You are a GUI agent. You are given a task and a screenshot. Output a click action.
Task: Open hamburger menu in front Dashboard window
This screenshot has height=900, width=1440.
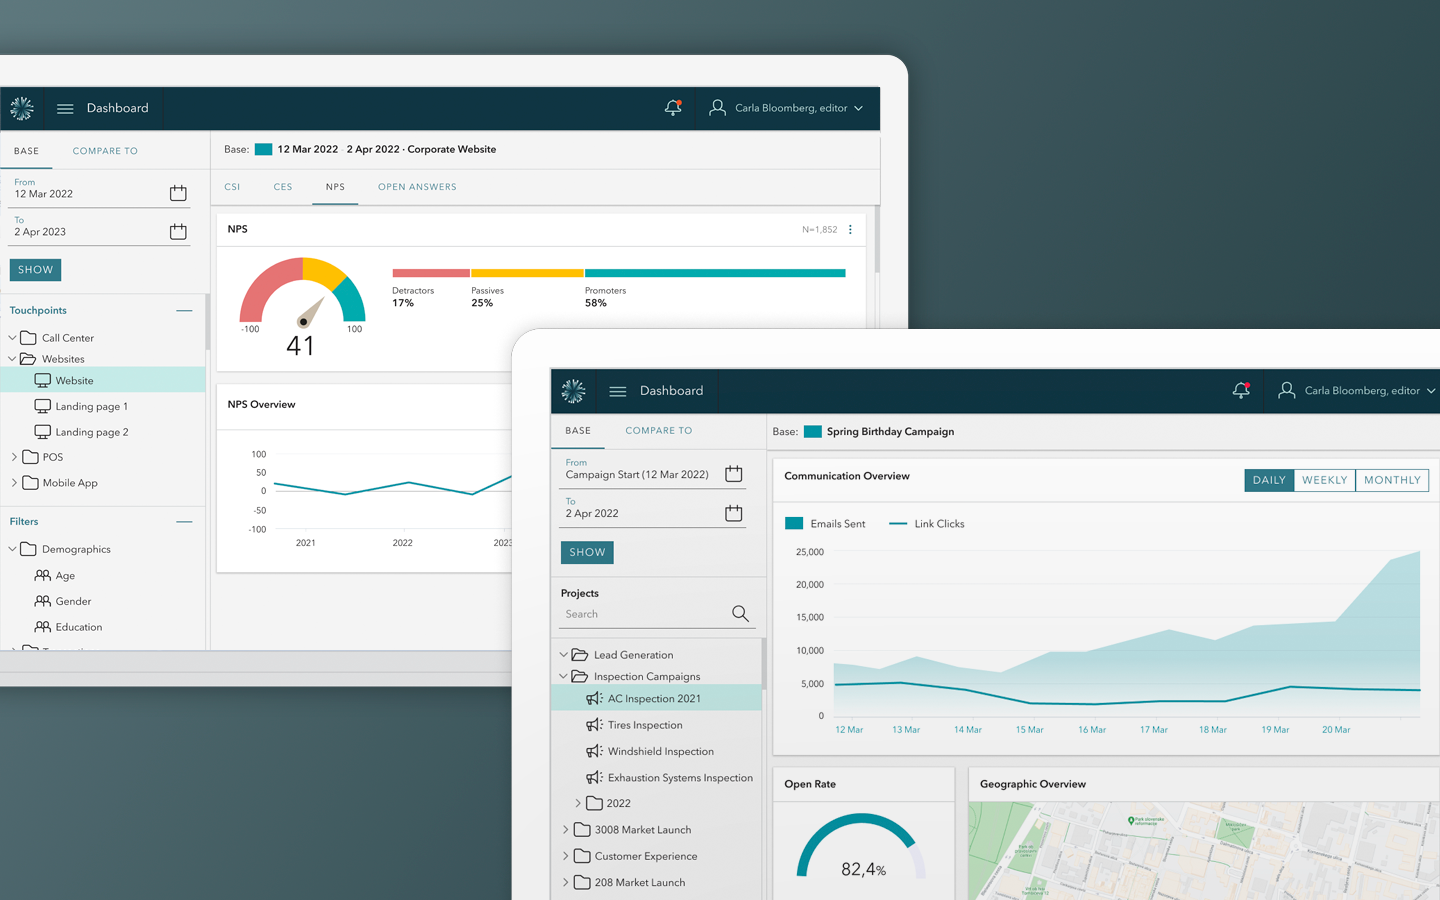[618, 391]
